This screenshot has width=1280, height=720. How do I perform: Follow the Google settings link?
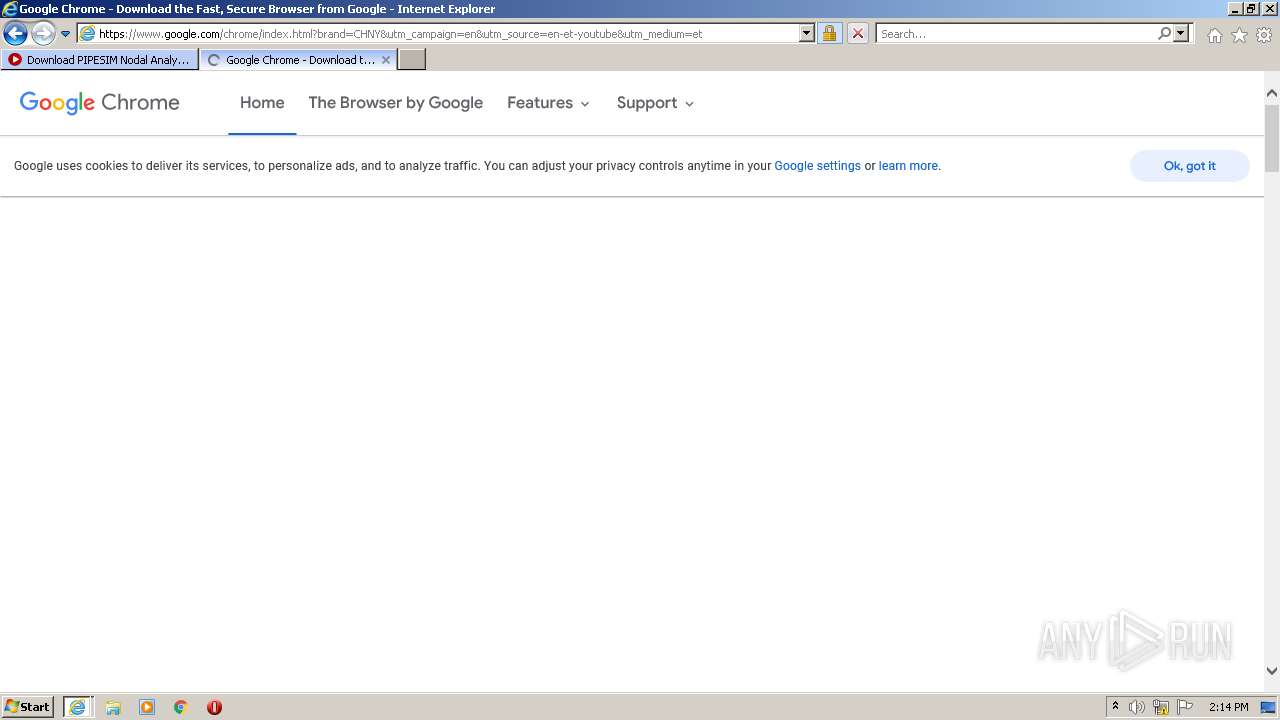[x=817, y=166]
